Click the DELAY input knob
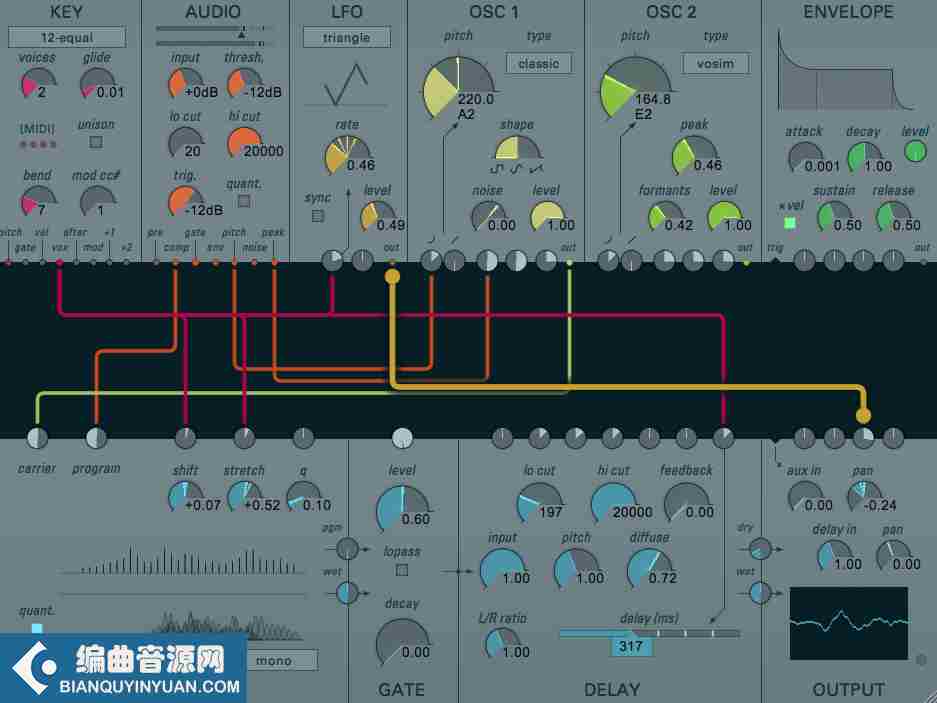The height and width of the screenshot is (703, 937). point(503,568)
